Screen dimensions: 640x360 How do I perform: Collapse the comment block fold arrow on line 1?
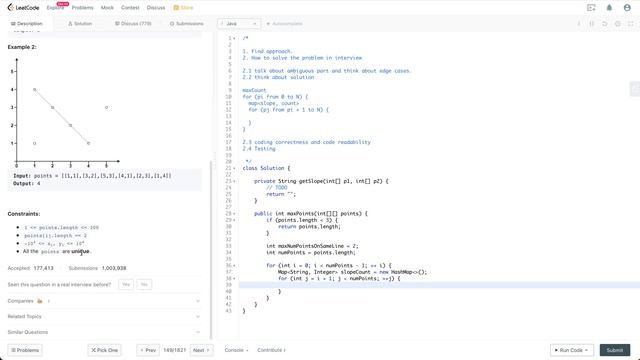tap(234, 38)
